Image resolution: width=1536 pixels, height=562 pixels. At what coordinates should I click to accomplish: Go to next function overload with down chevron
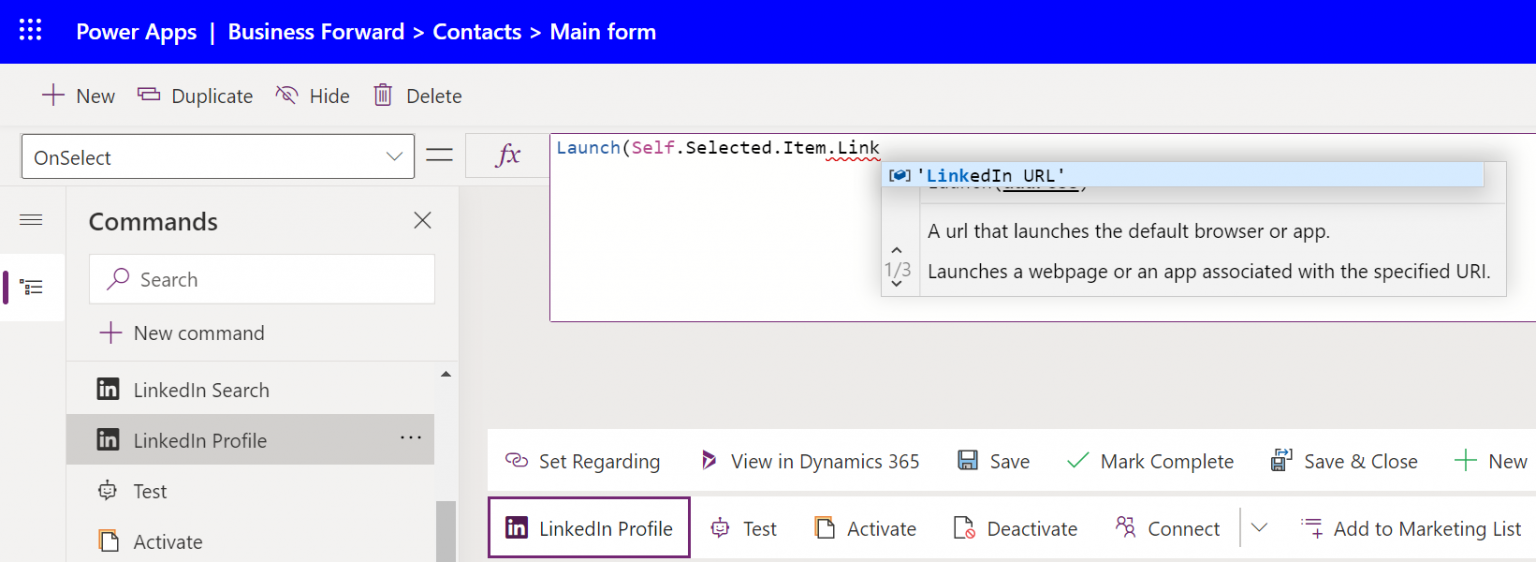click(x=897, y=284)
